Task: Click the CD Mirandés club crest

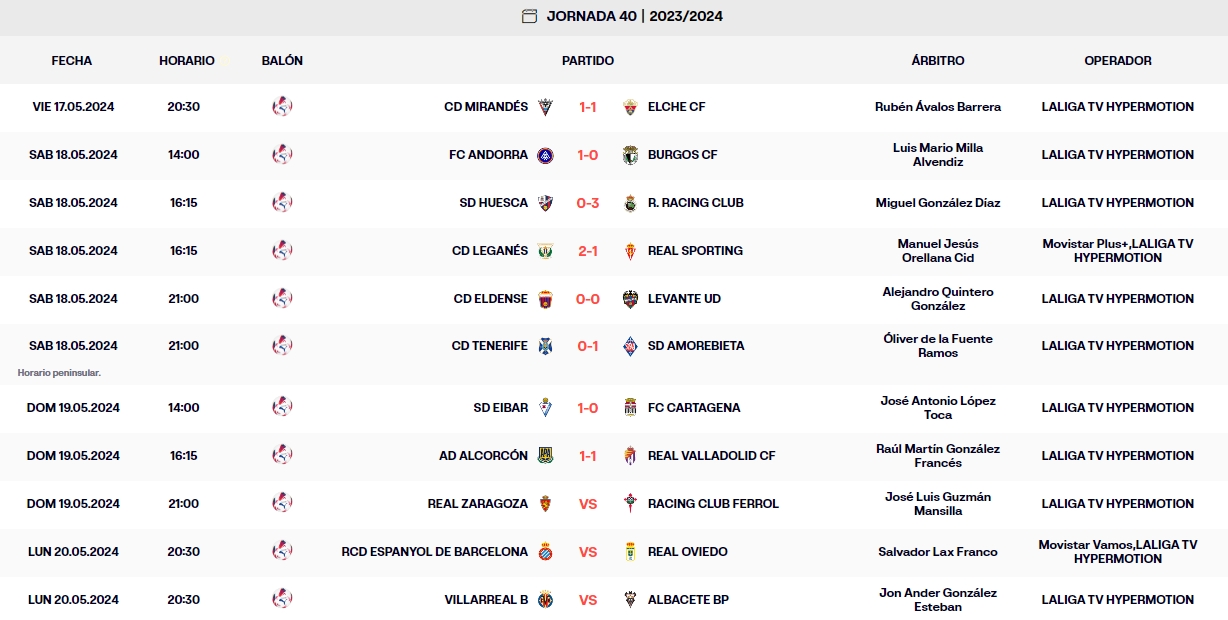Action: 545,107
